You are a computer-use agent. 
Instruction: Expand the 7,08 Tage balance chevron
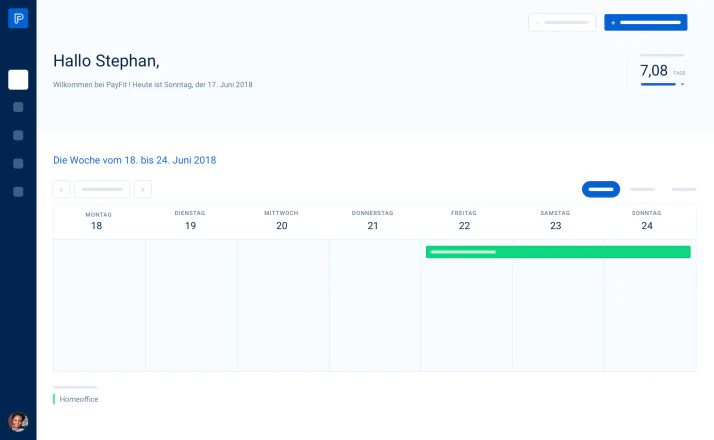[682, 84]
